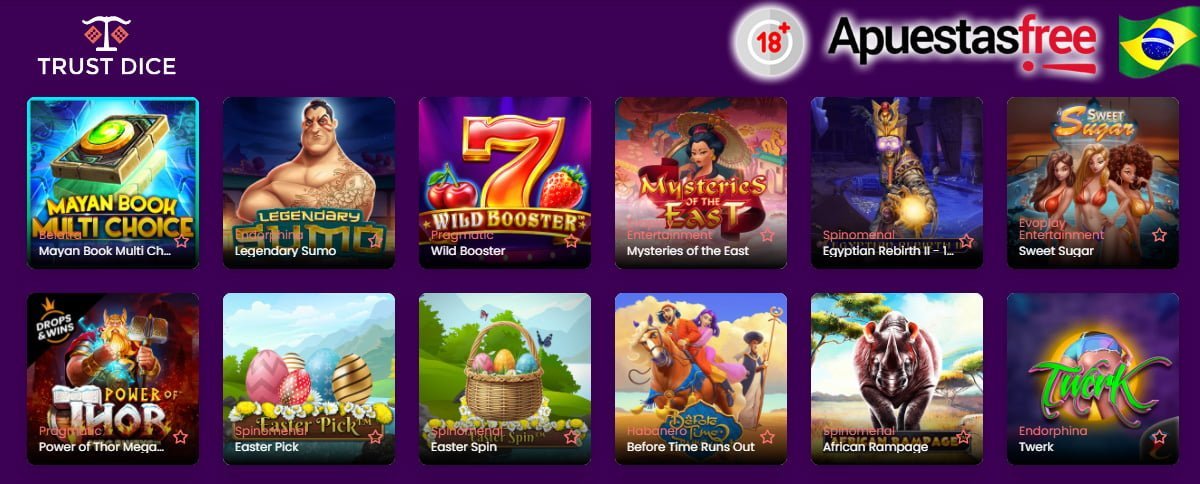Toggle favorite star on Legendary Sumo
1200x484 pixels.
coord(375,241)
